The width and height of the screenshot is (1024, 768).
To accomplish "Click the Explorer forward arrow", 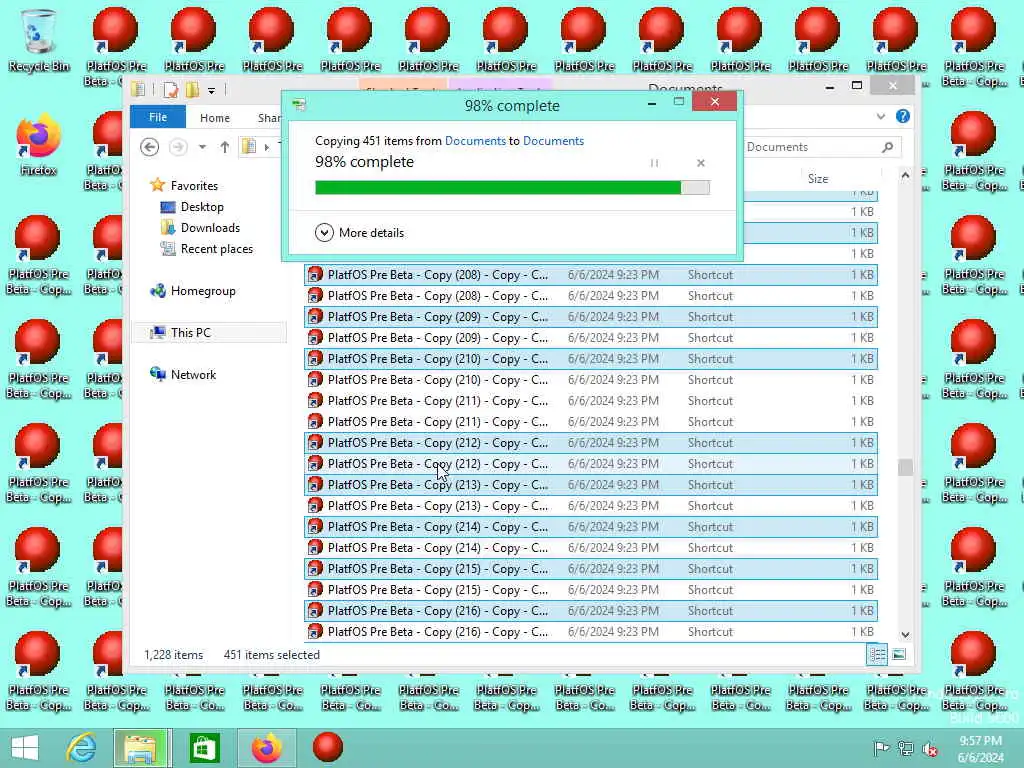I will [x=178, y=147].
